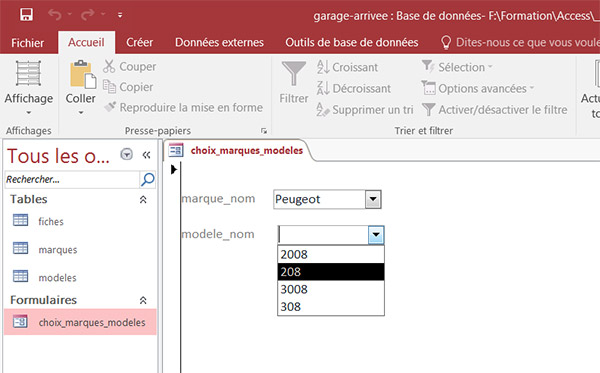Image resolution: width=600 pixels, height=373 pixels.
Task: Open the Outils de base de données tab
Action: pos(352,42)
